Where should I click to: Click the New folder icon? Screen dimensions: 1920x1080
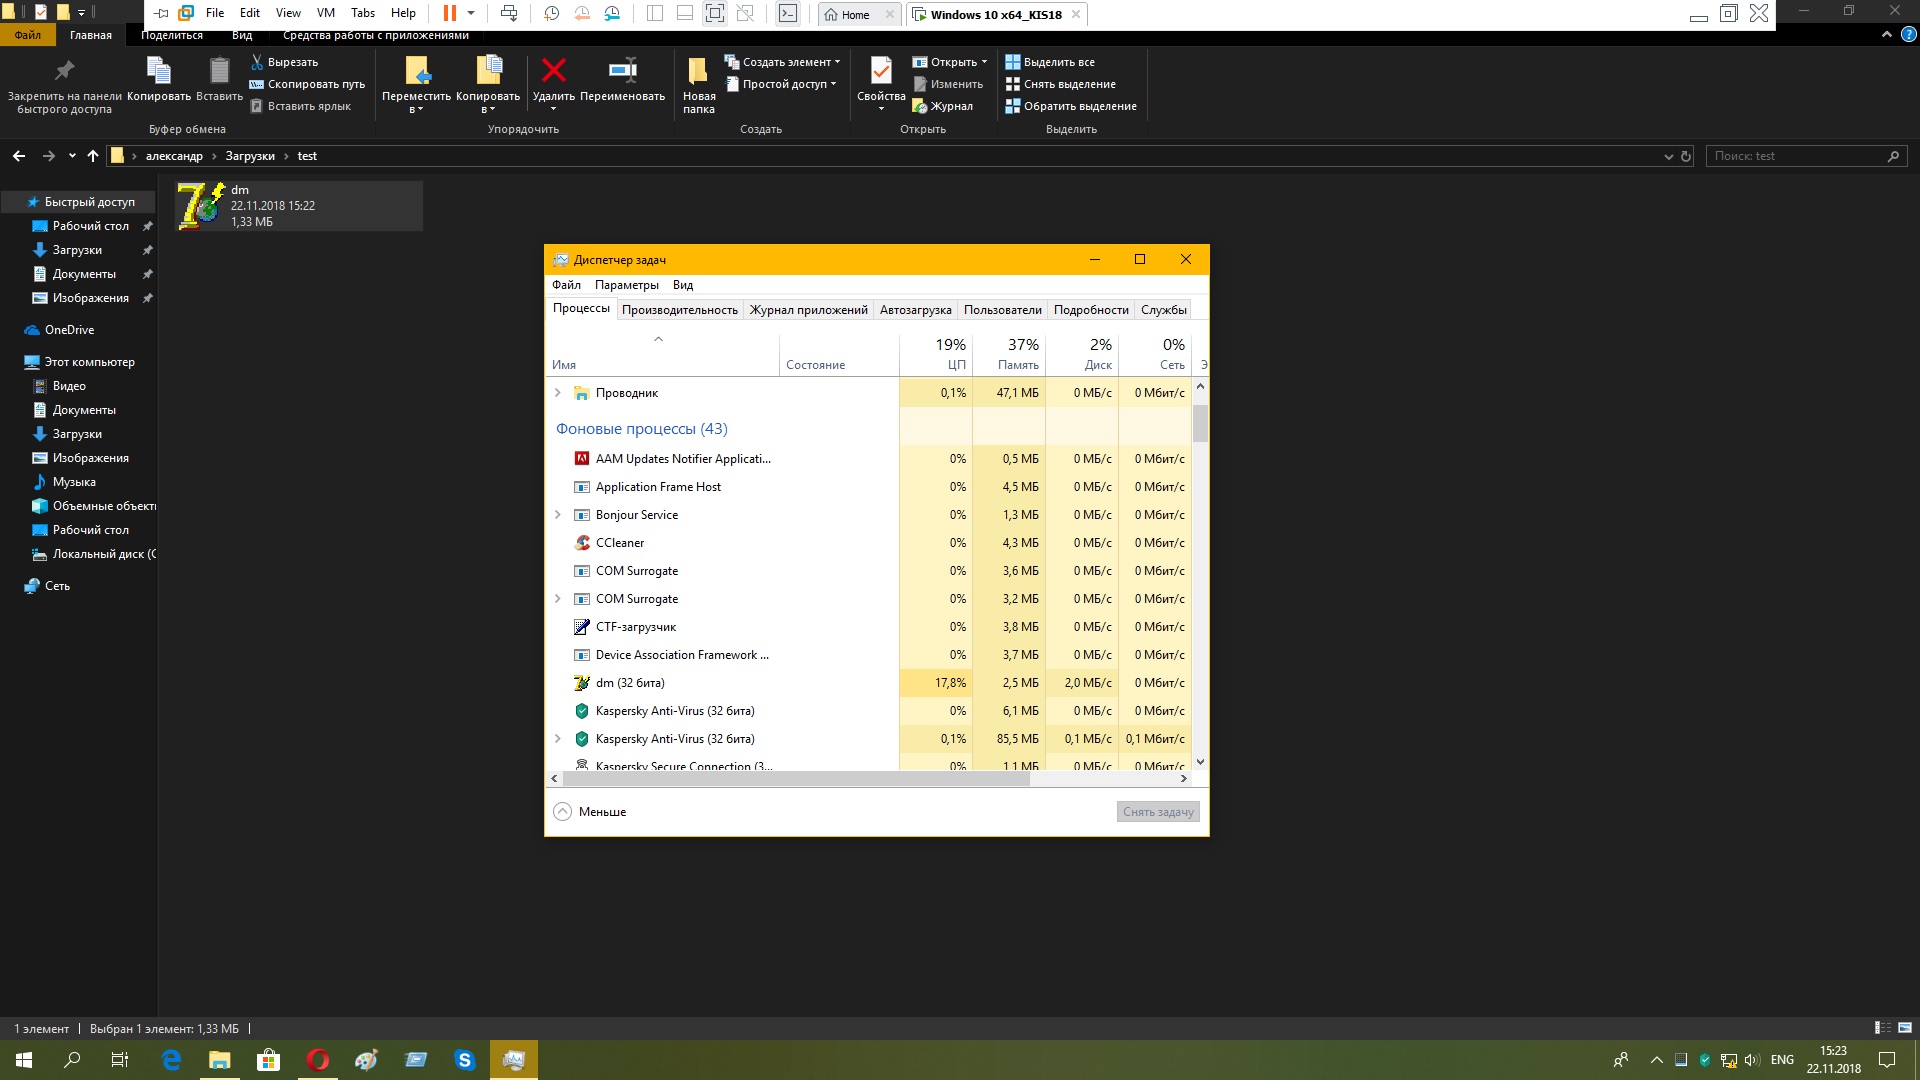tap(698, 72)
